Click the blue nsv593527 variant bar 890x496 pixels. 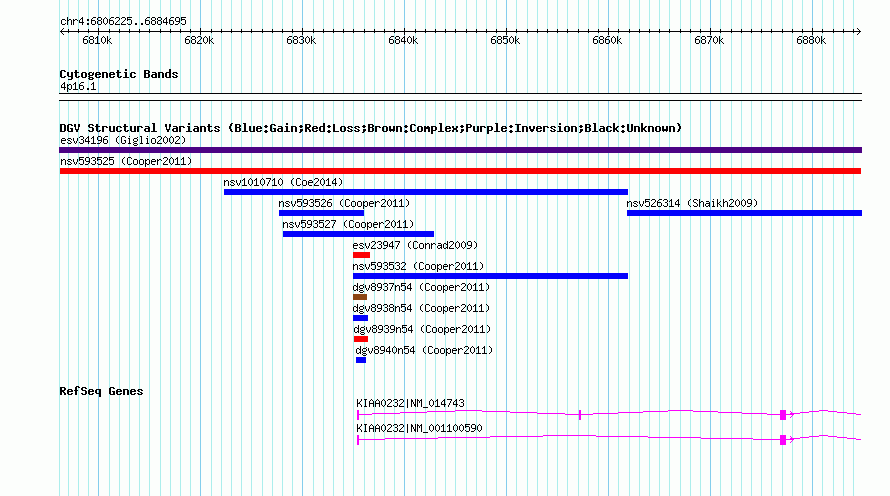(x=358, y=234)
